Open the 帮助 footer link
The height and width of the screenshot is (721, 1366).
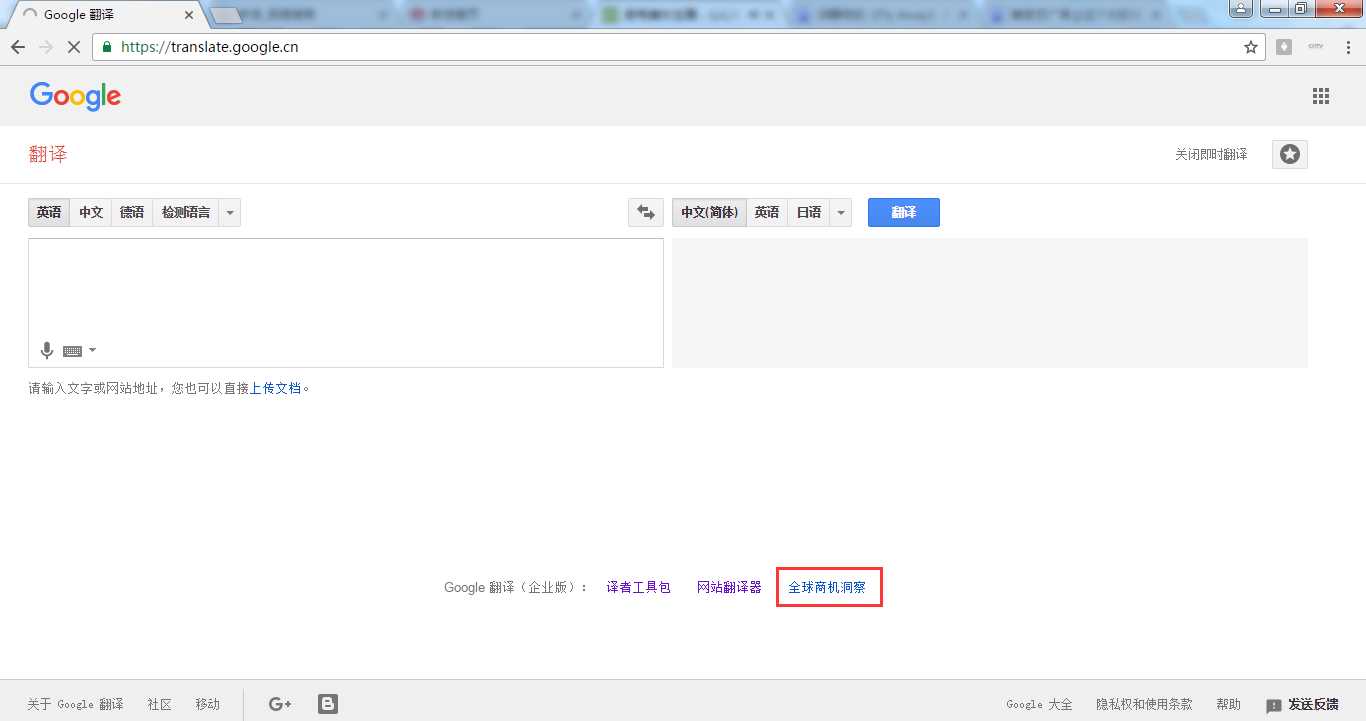[x=1229, y=704]
